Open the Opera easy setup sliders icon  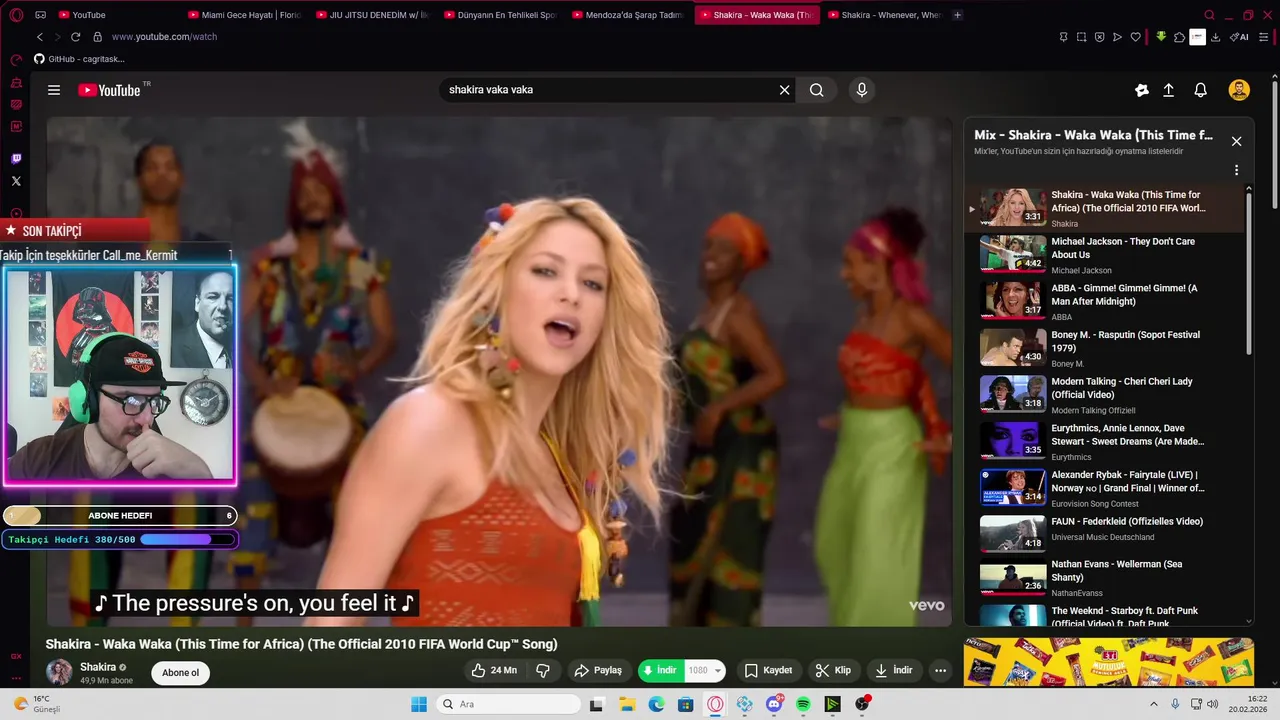(1265, 37)
